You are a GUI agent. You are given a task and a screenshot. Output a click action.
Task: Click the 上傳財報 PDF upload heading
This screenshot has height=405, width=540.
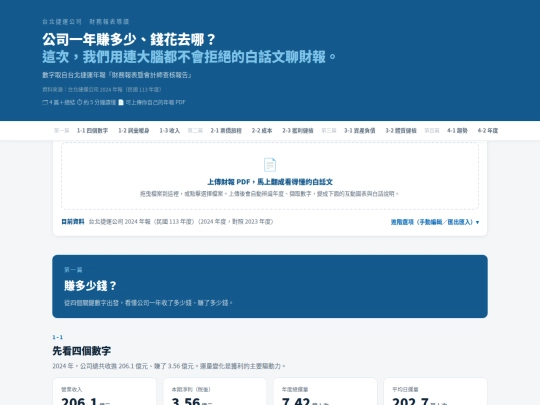[270, 182]
